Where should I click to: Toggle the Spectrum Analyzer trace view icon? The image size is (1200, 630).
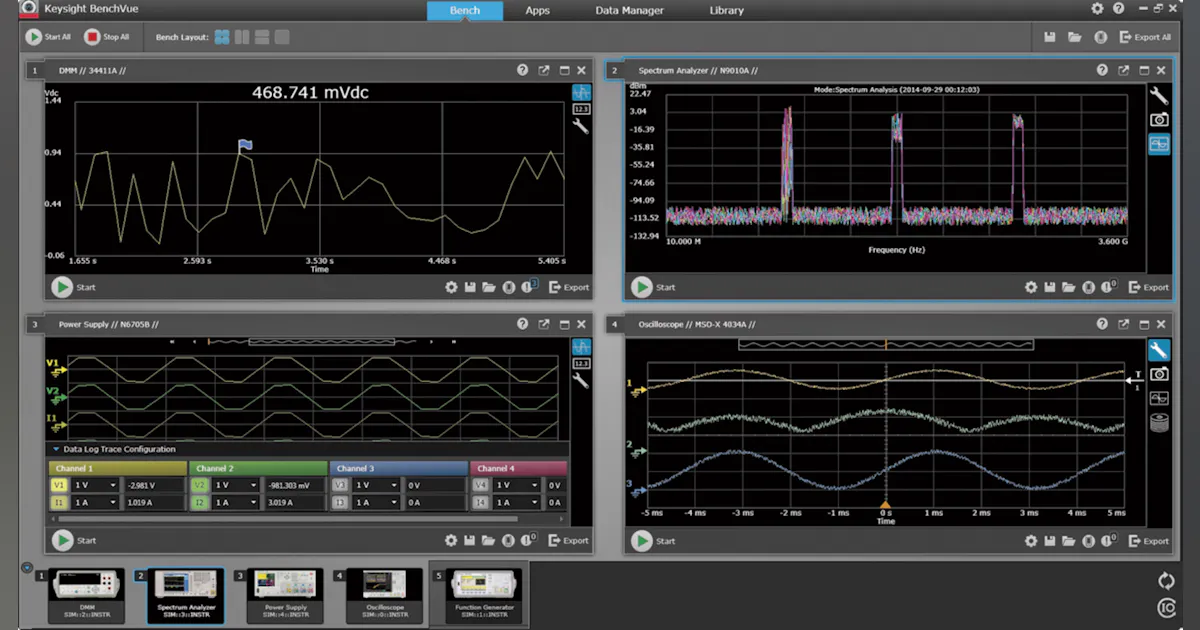click(x=1159, y=145)
